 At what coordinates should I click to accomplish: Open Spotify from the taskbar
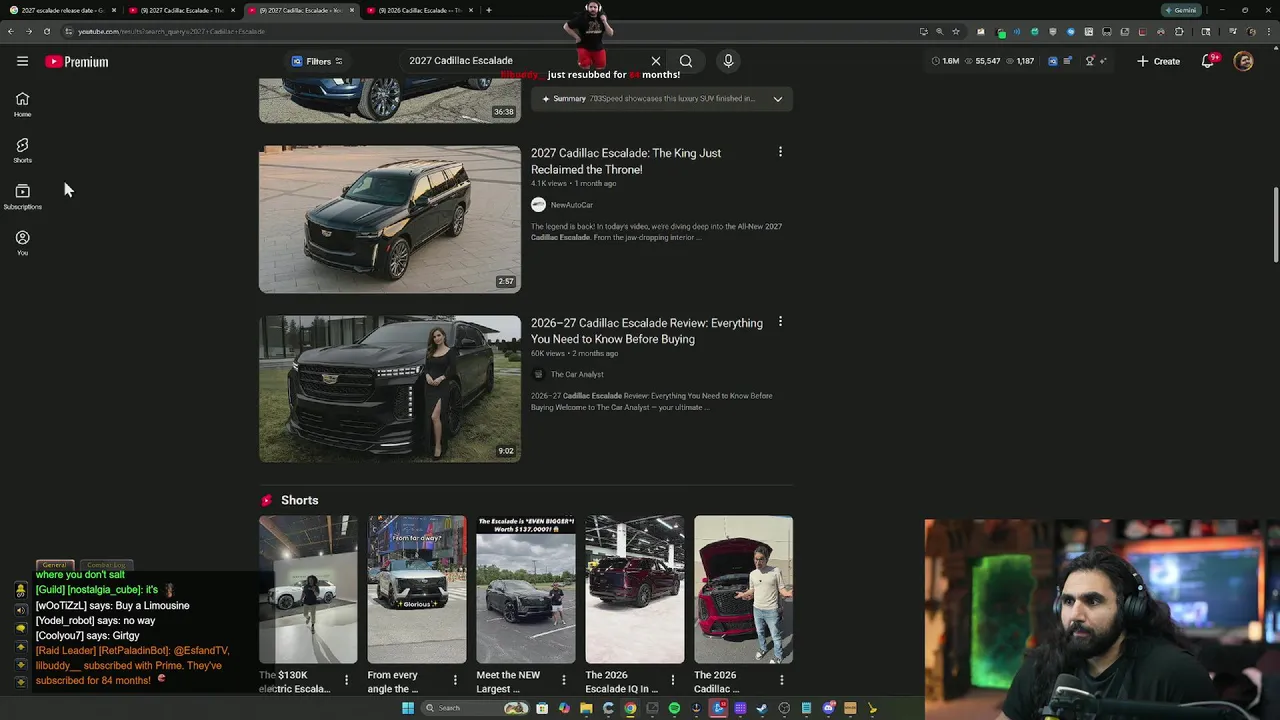(x=674, y=708)
